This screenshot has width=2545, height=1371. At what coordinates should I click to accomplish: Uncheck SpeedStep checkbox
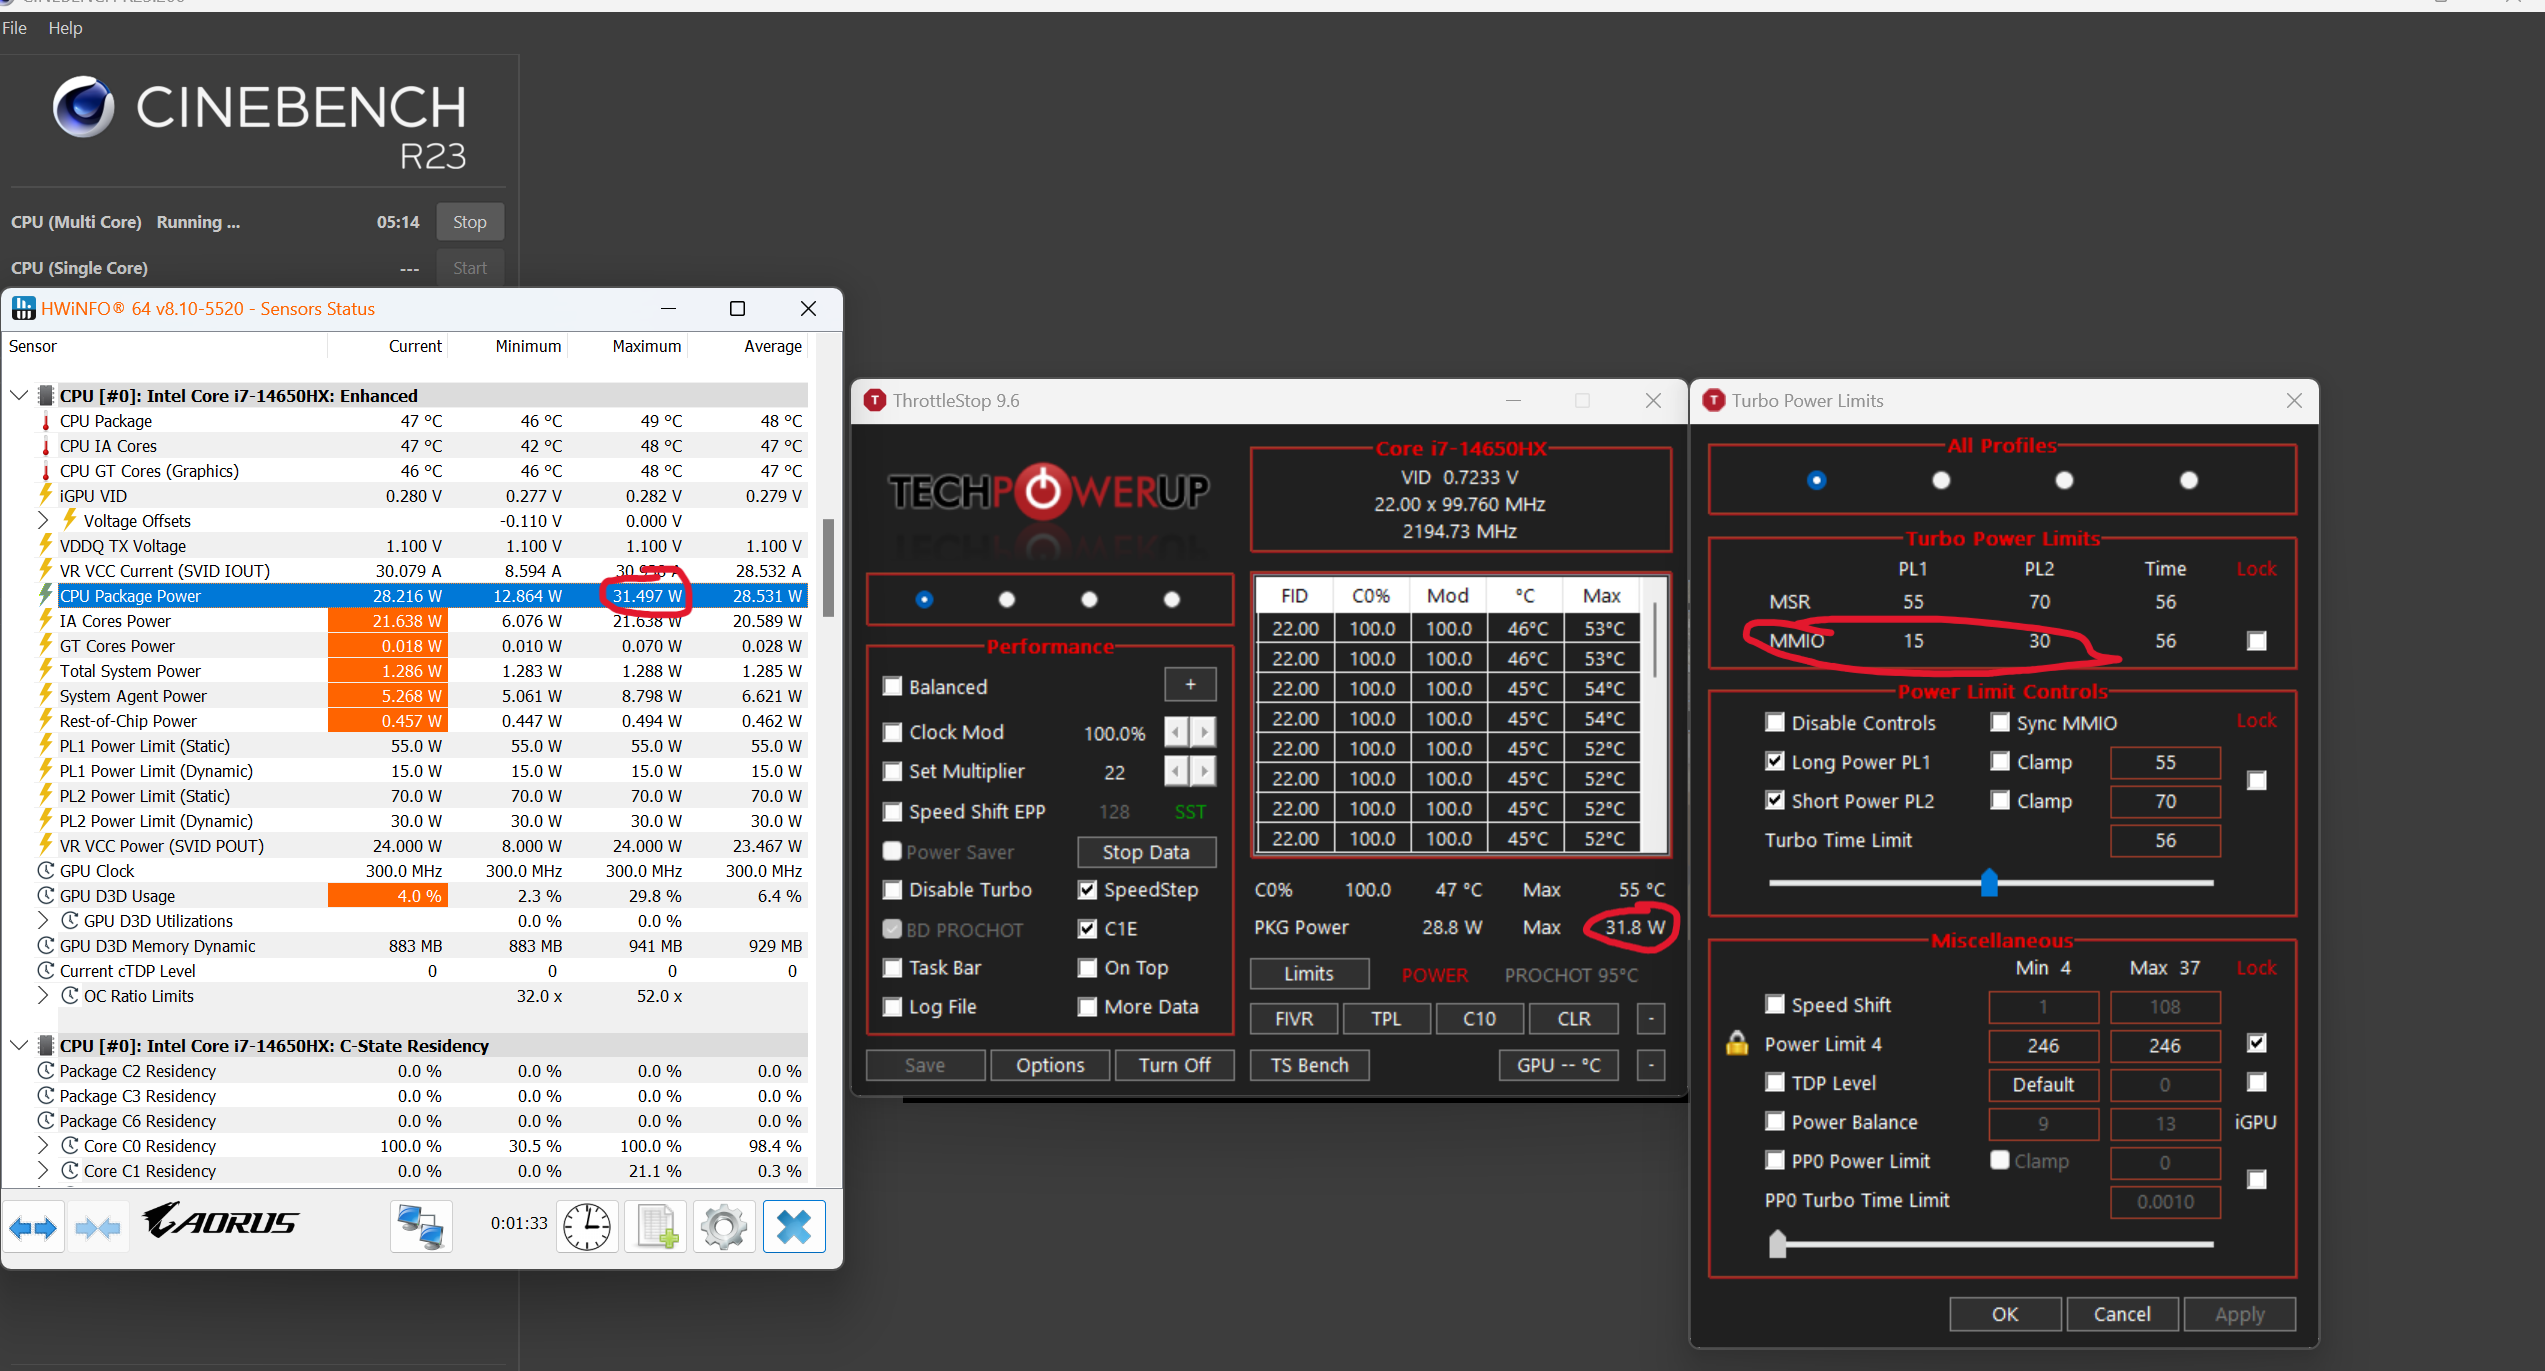click(1087, 890)
